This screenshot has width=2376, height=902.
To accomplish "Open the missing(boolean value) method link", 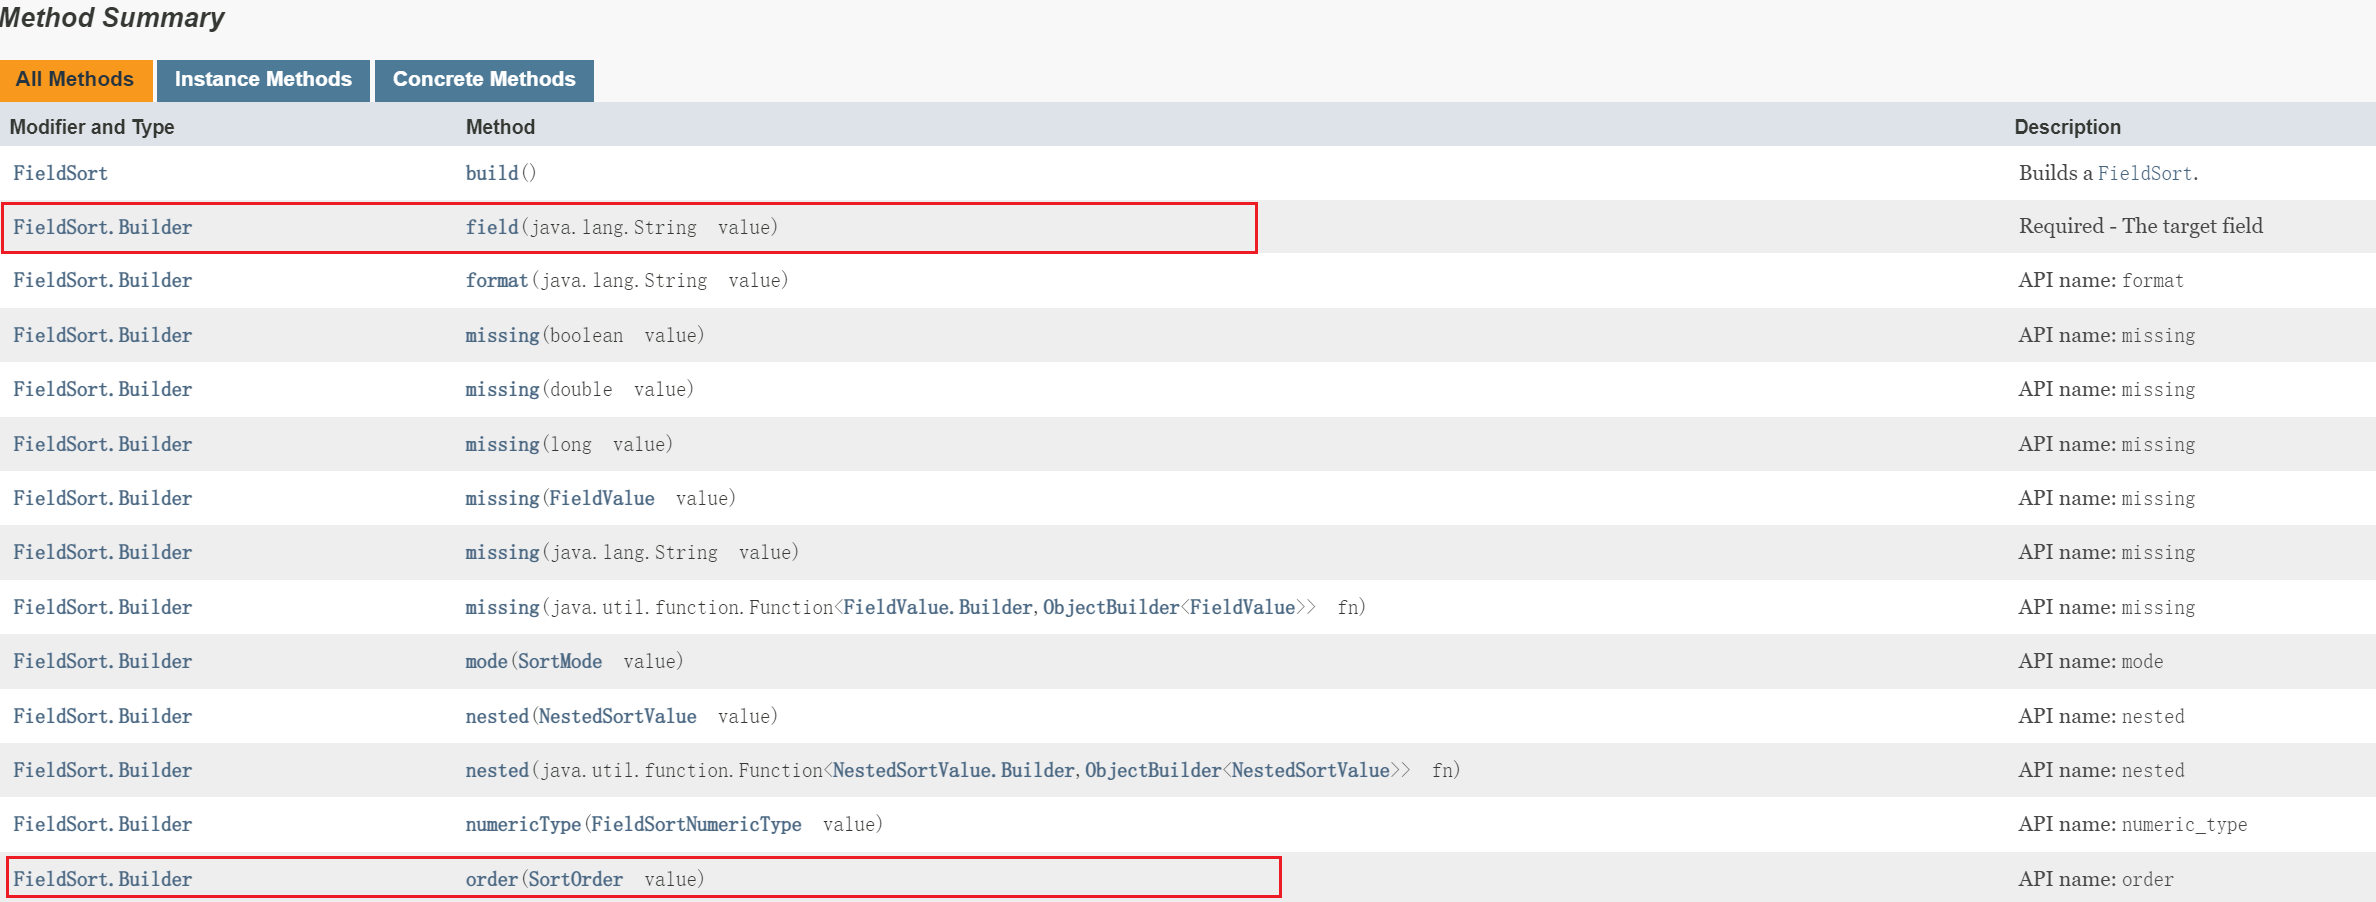I will tap(502, 336).
